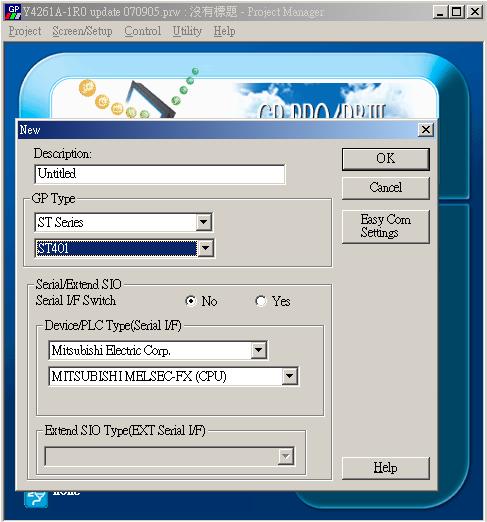Click the OK button

tap(386, 159)
